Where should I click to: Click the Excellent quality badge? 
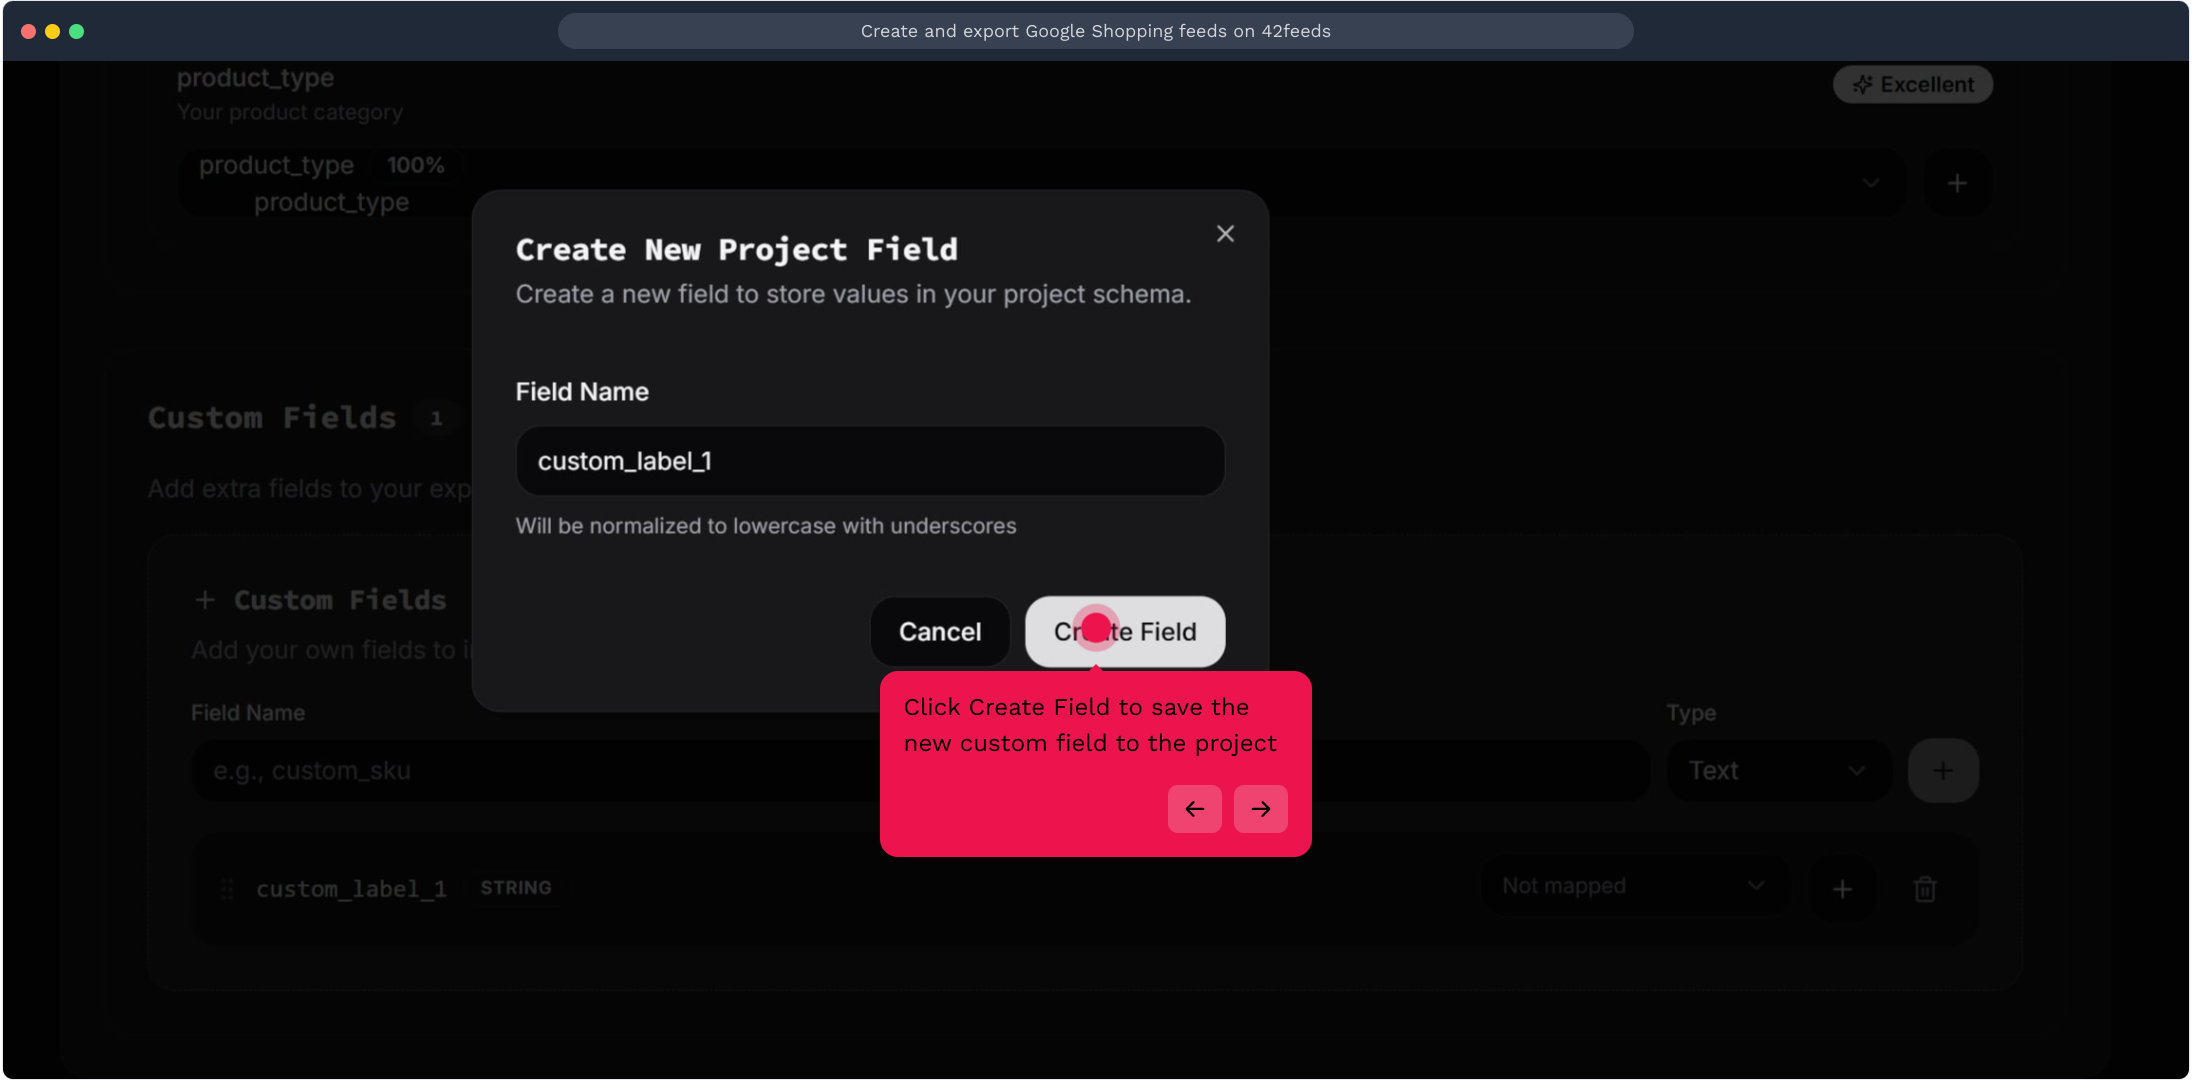[1912, 85]
